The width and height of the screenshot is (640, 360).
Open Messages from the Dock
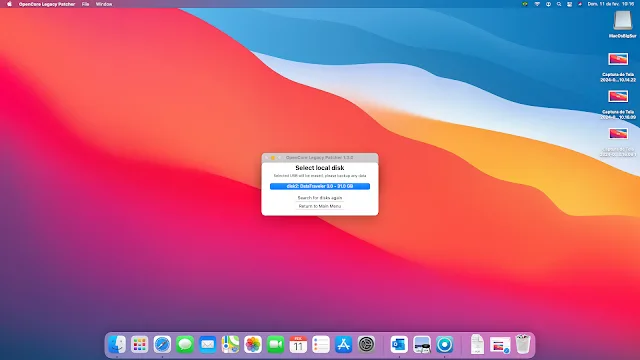click(x=185, y=344)
